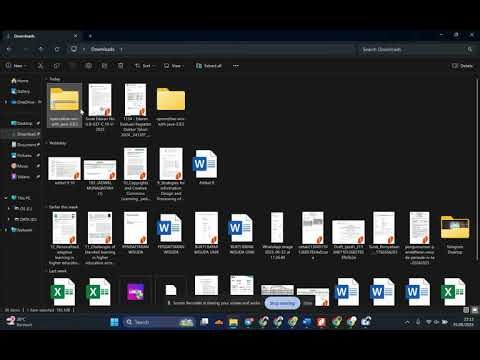
Task: Open the Windows Start menu
Action: (x=114, y=322)
